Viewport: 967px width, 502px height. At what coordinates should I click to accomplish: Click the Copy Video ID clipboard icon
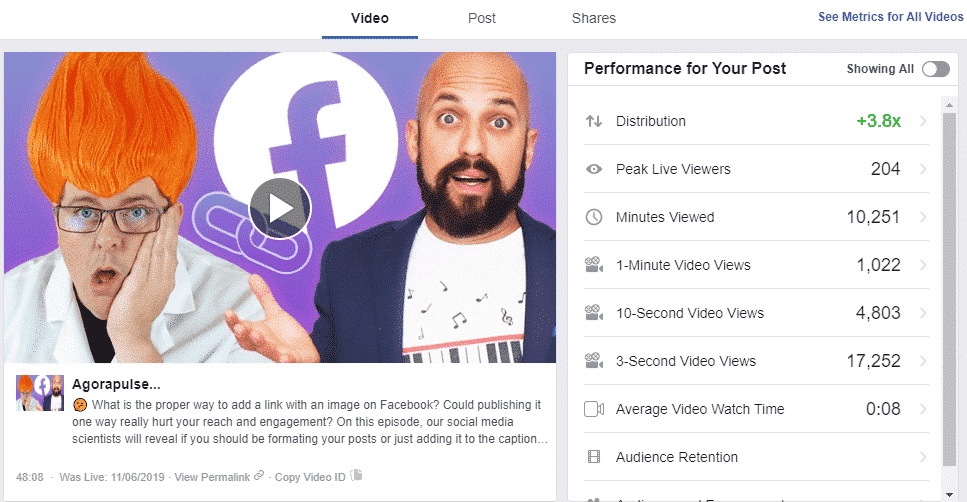click(356, 475)
